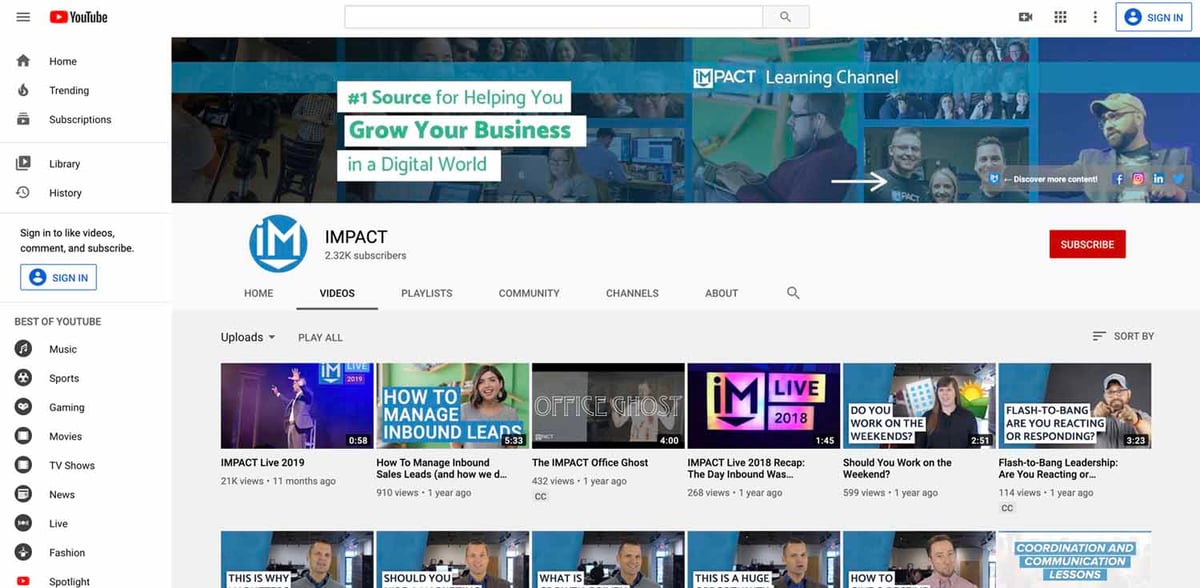Open the News category icon
1200x588 pixels.
pyautogui.click(x=23, y=494)
